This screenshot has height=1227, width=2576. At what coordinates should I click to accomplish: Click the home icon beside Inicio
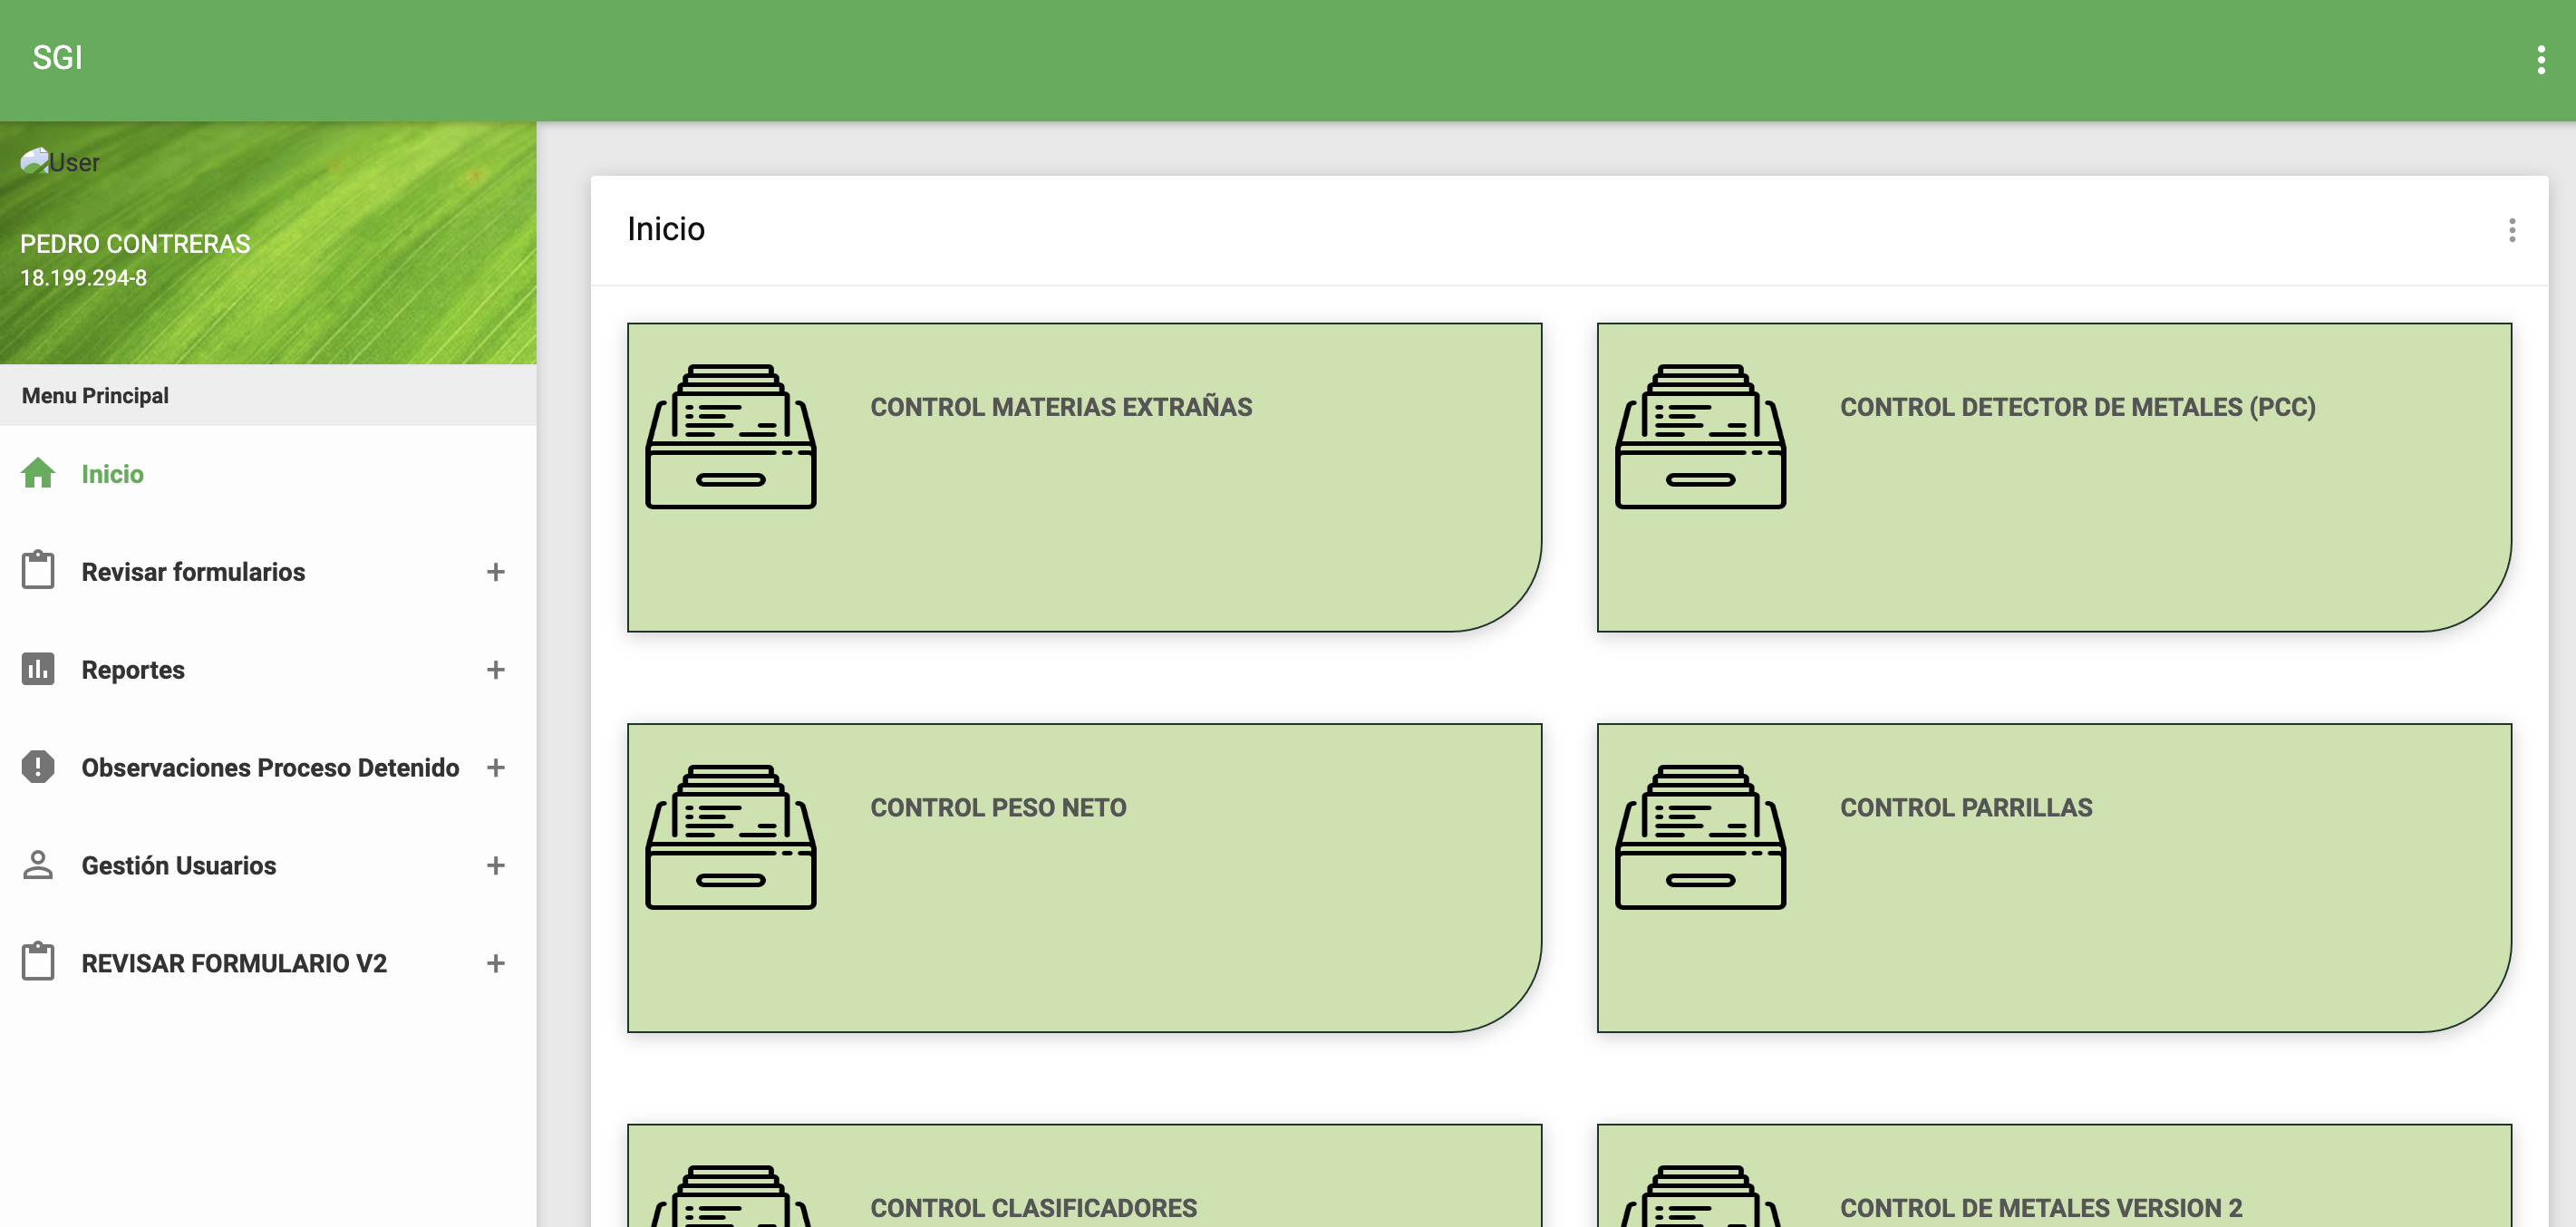coord(38,473)
